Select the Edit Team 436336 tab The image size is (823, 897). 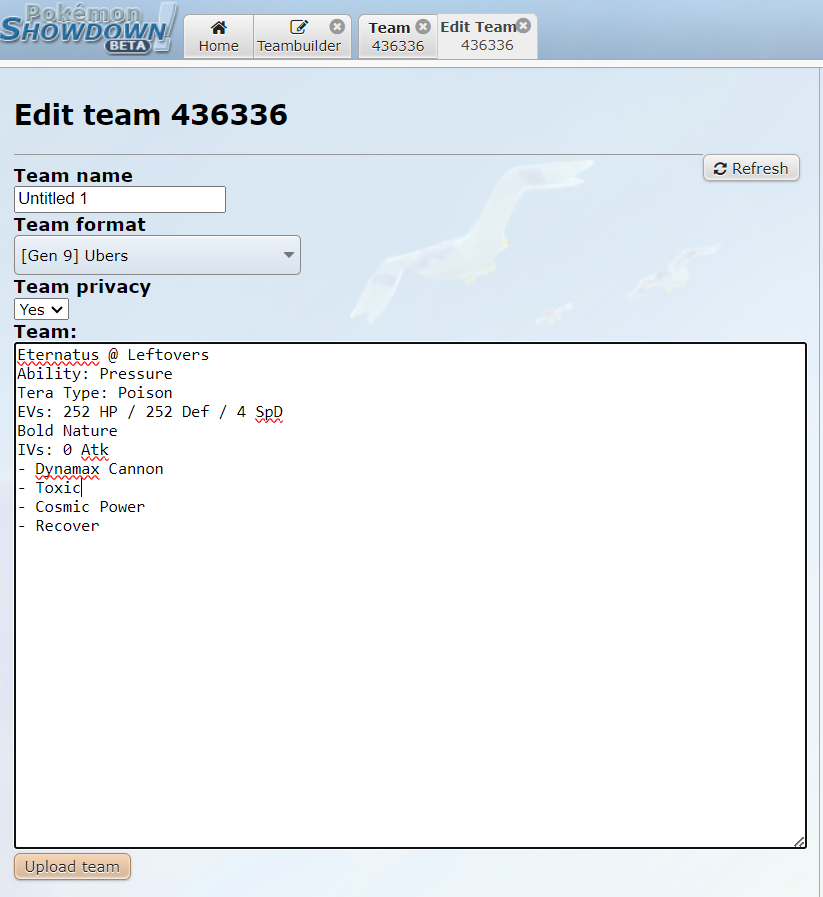click(x=480, y=37)
